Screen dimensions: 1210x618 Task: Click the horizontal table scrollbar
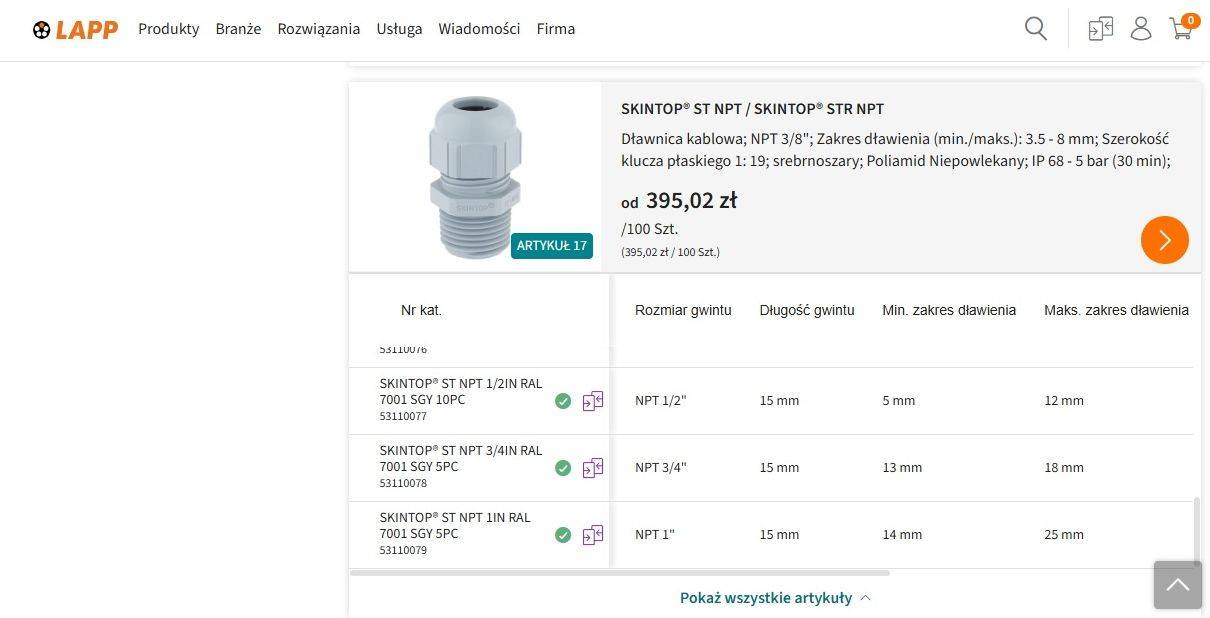coord(620,573)
